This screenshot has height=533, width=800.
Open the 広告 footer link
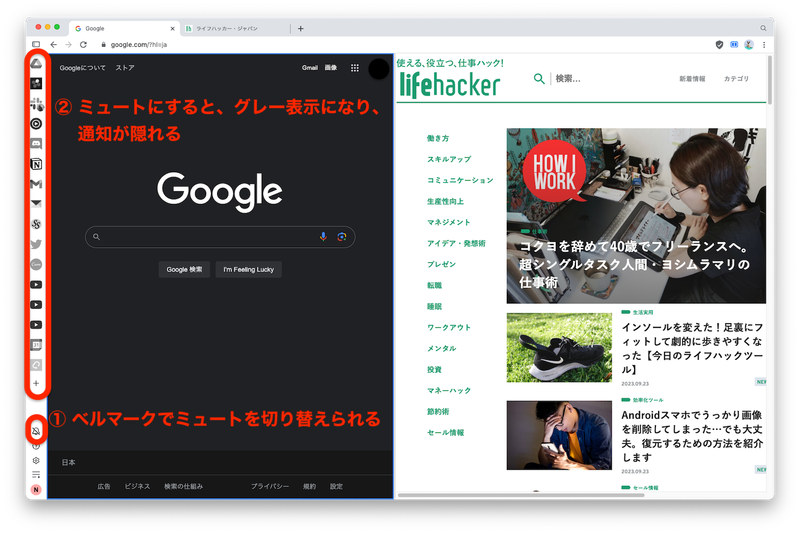click(104, 487)
